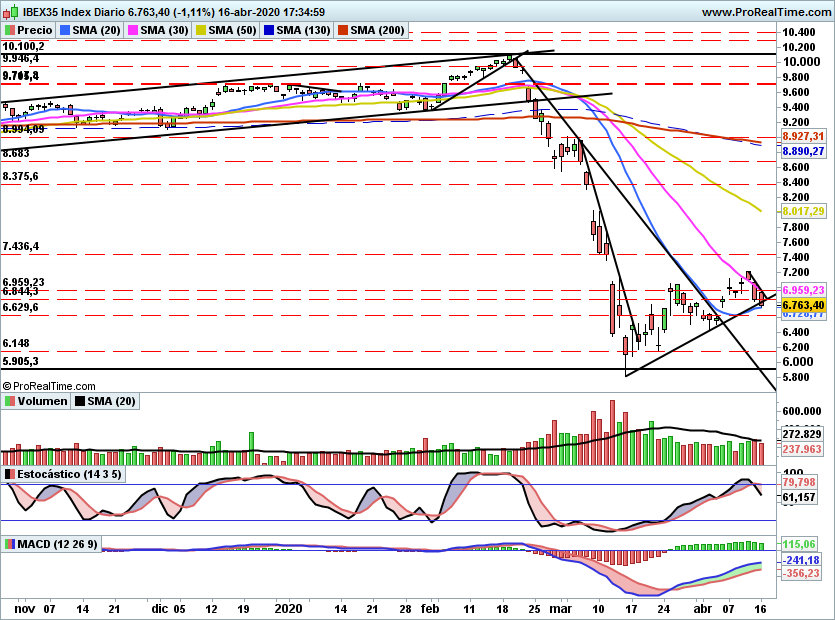
Task: Select the magenta 6.959,23 label on the right axis
Action: 803,290
